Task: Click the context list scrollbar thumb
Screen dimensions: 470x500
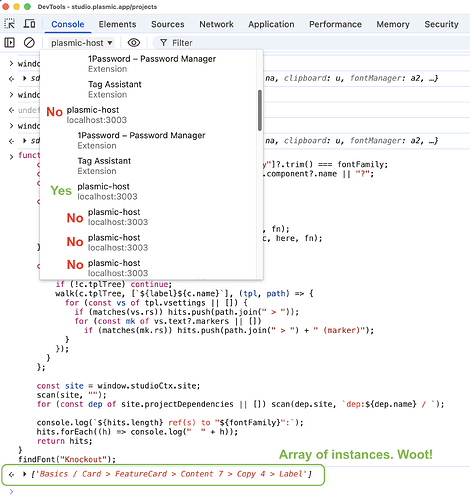Action: (x=260, y=110)
